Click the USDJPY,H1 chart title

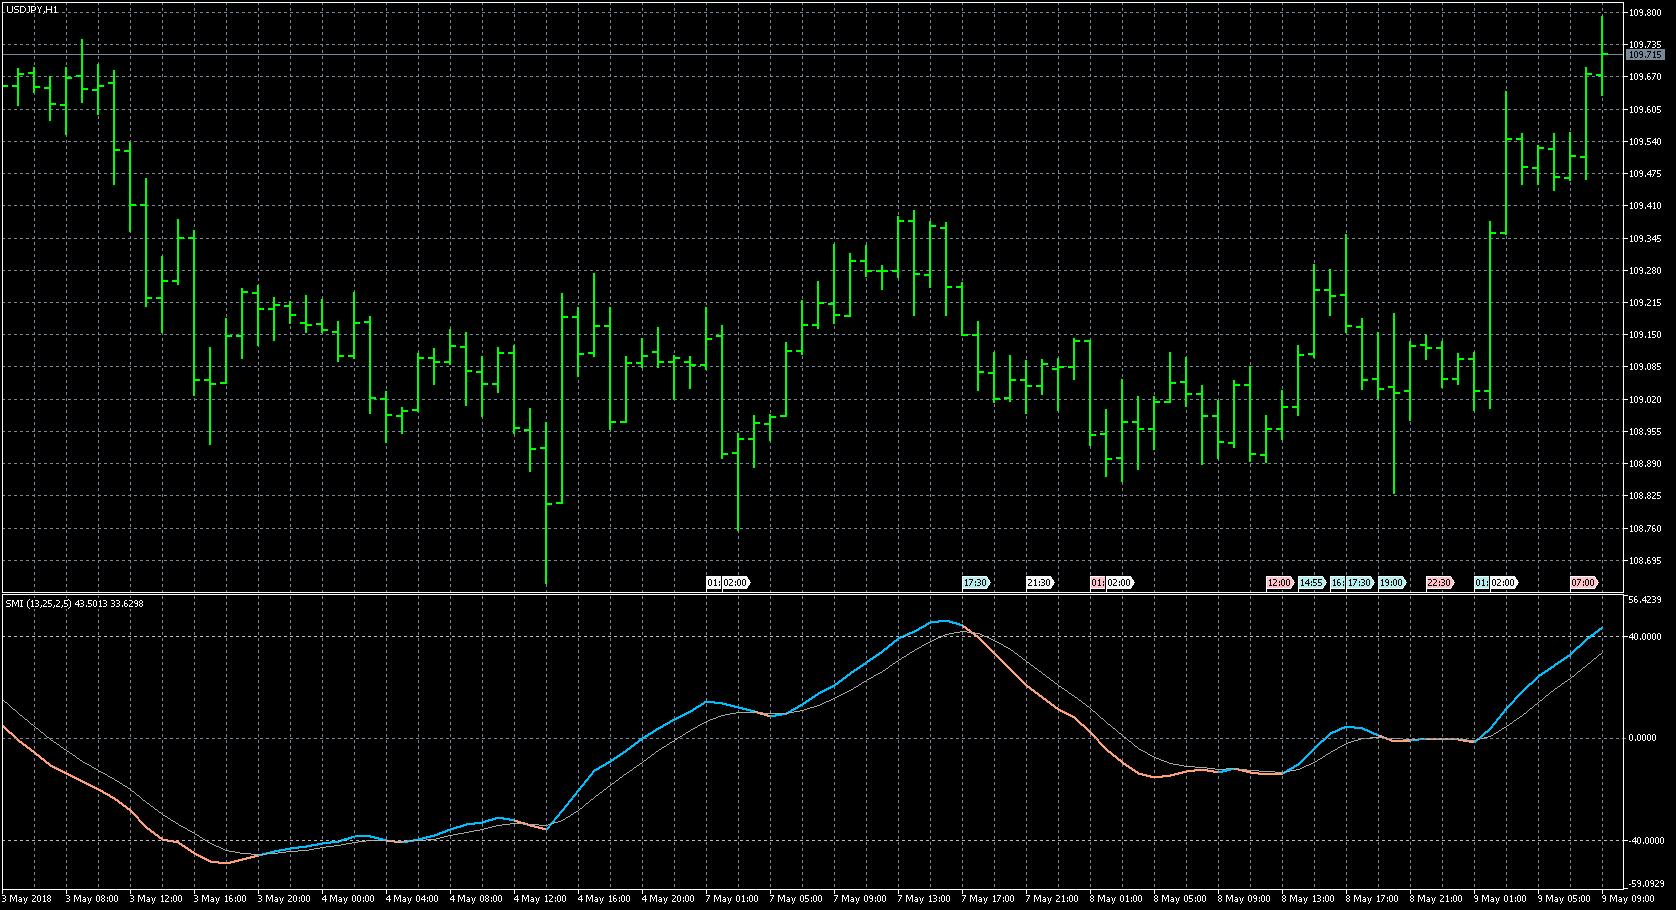32,9
